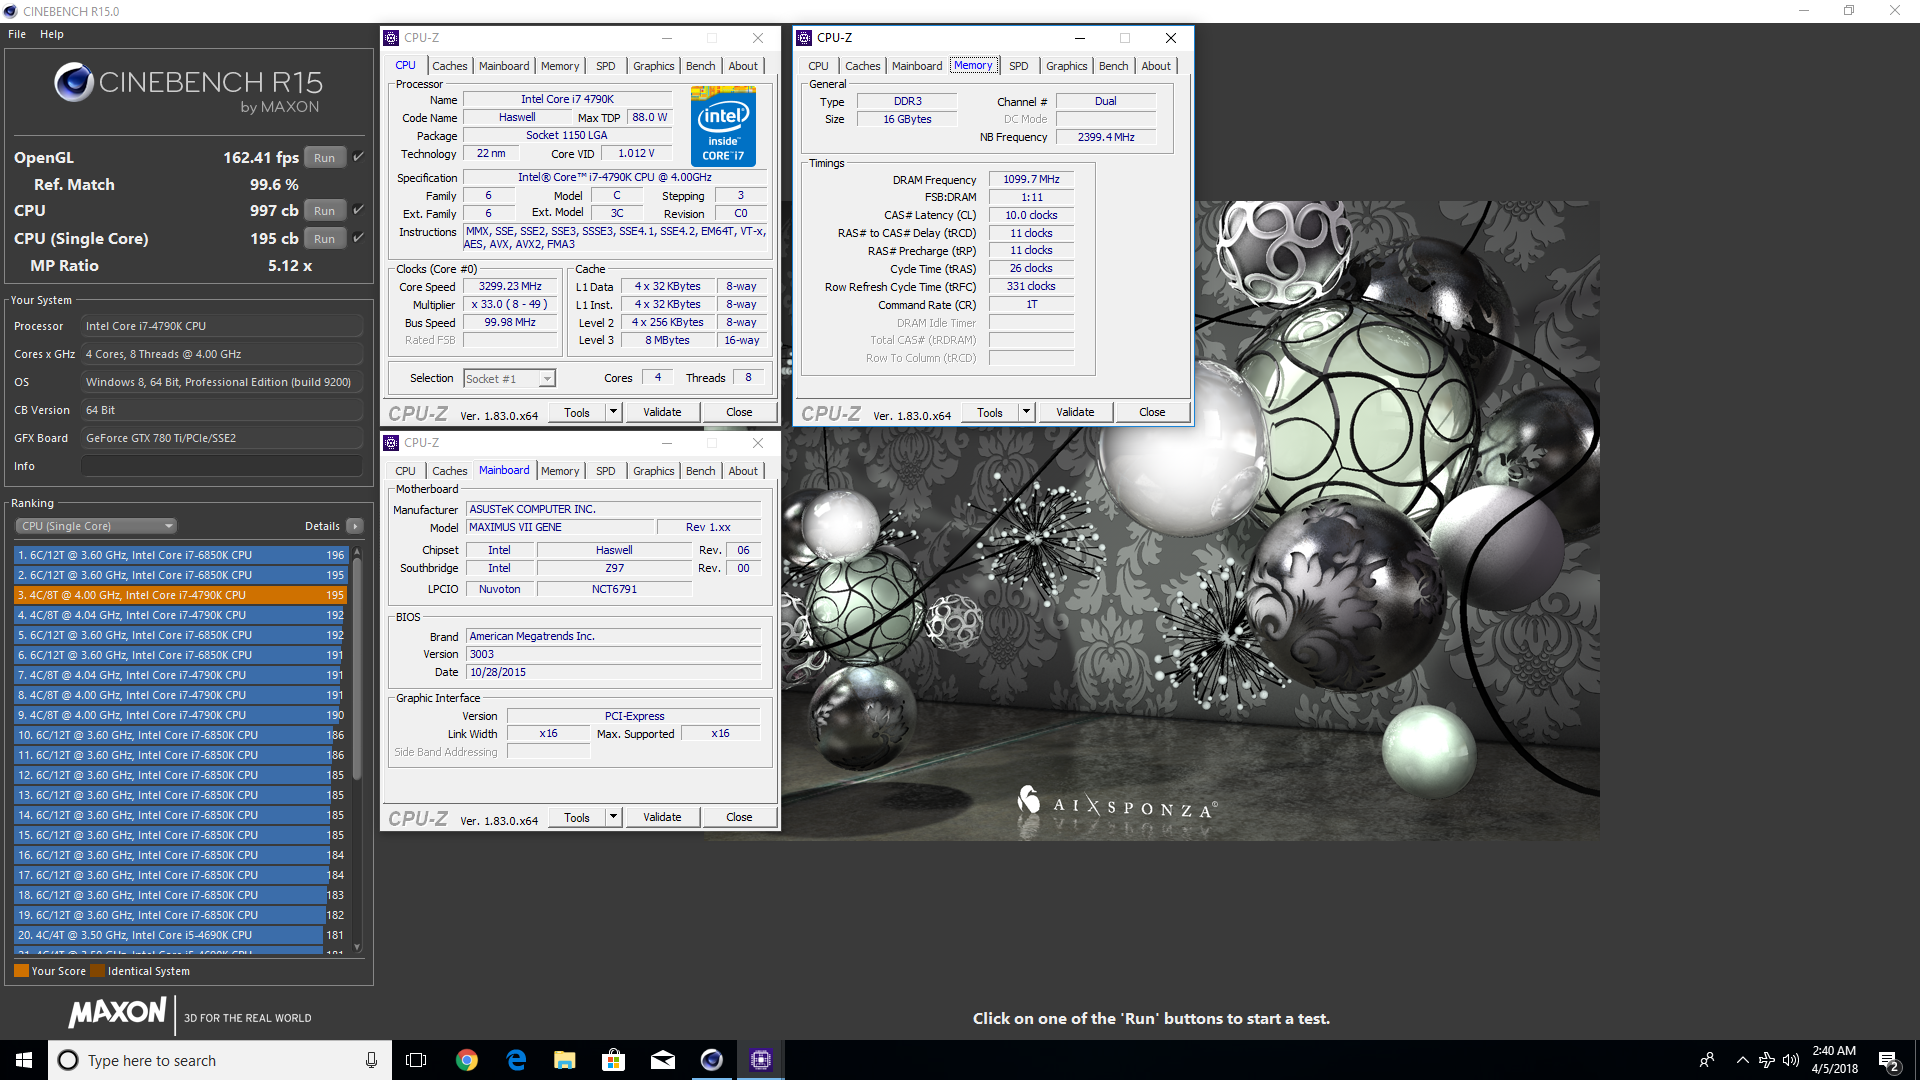Switch to CPU-Z taskbar icon
The height and width of the screenshot is (1080, 1920).
pos(761,1060)
